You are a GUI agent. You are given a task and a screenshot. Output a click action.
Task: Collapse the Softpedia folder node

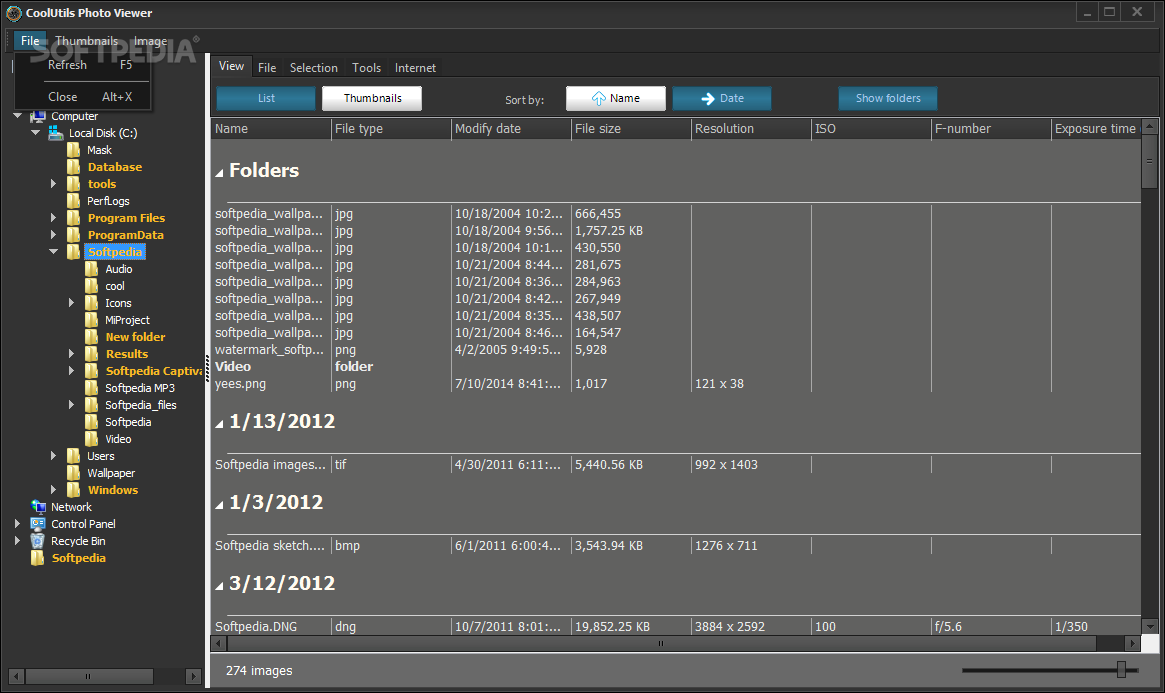tap(53, 252)
